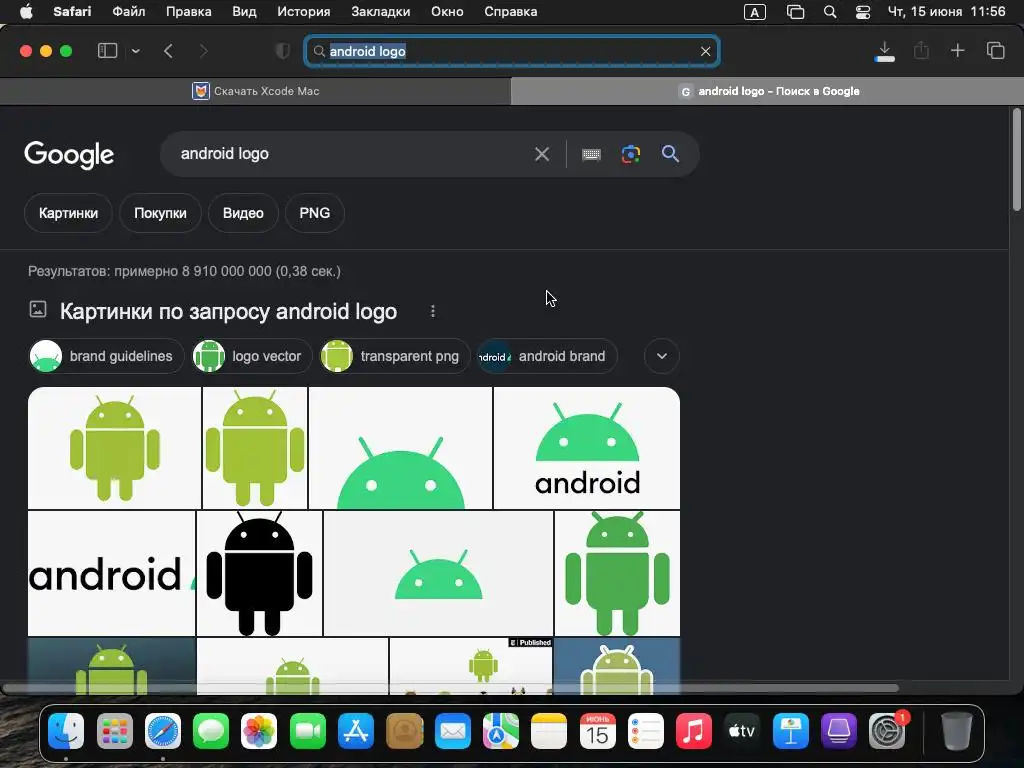The width and height of the screenshot is (1024, 768).
Task: Clear the Google search query
Action: 542,154
